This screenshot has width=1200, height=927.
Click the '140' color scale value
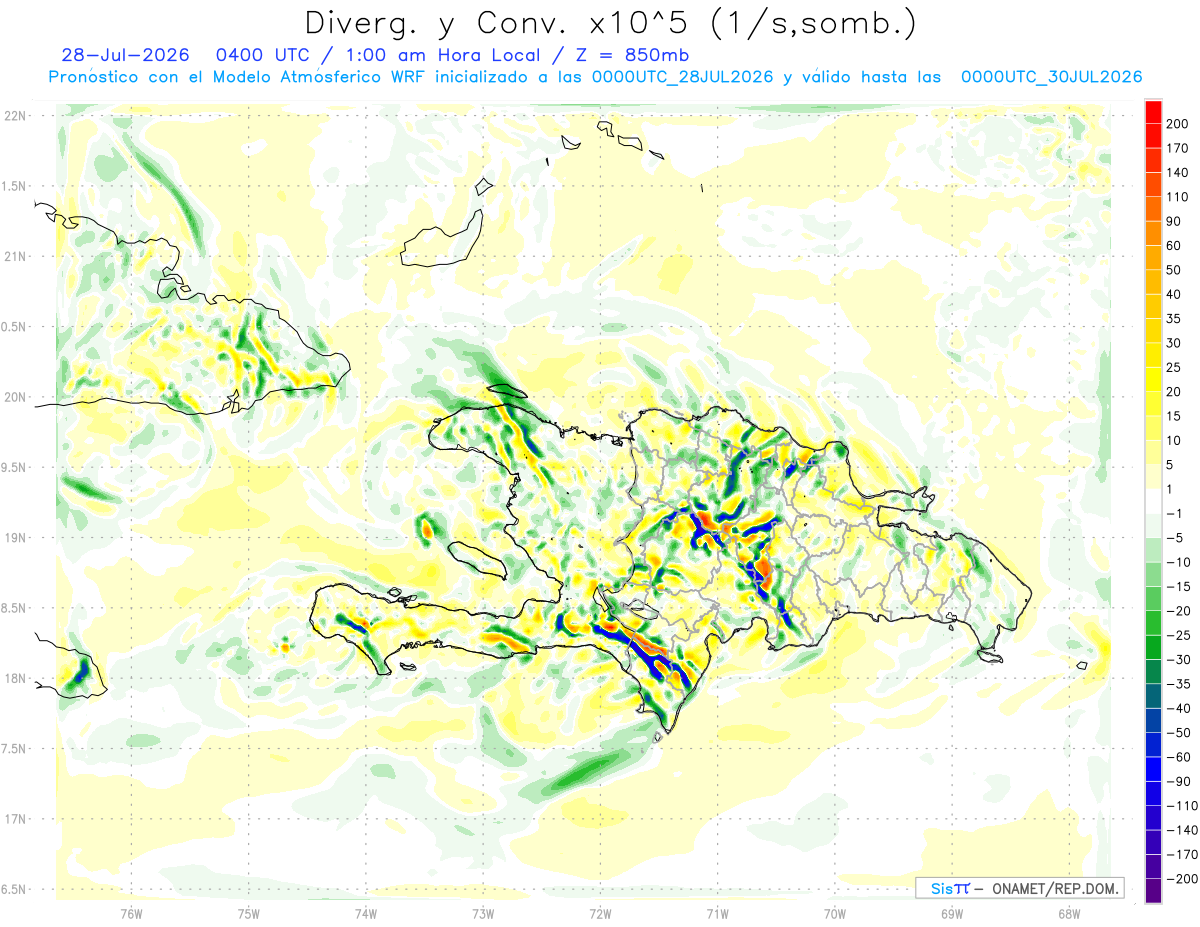coord(1178,172)
